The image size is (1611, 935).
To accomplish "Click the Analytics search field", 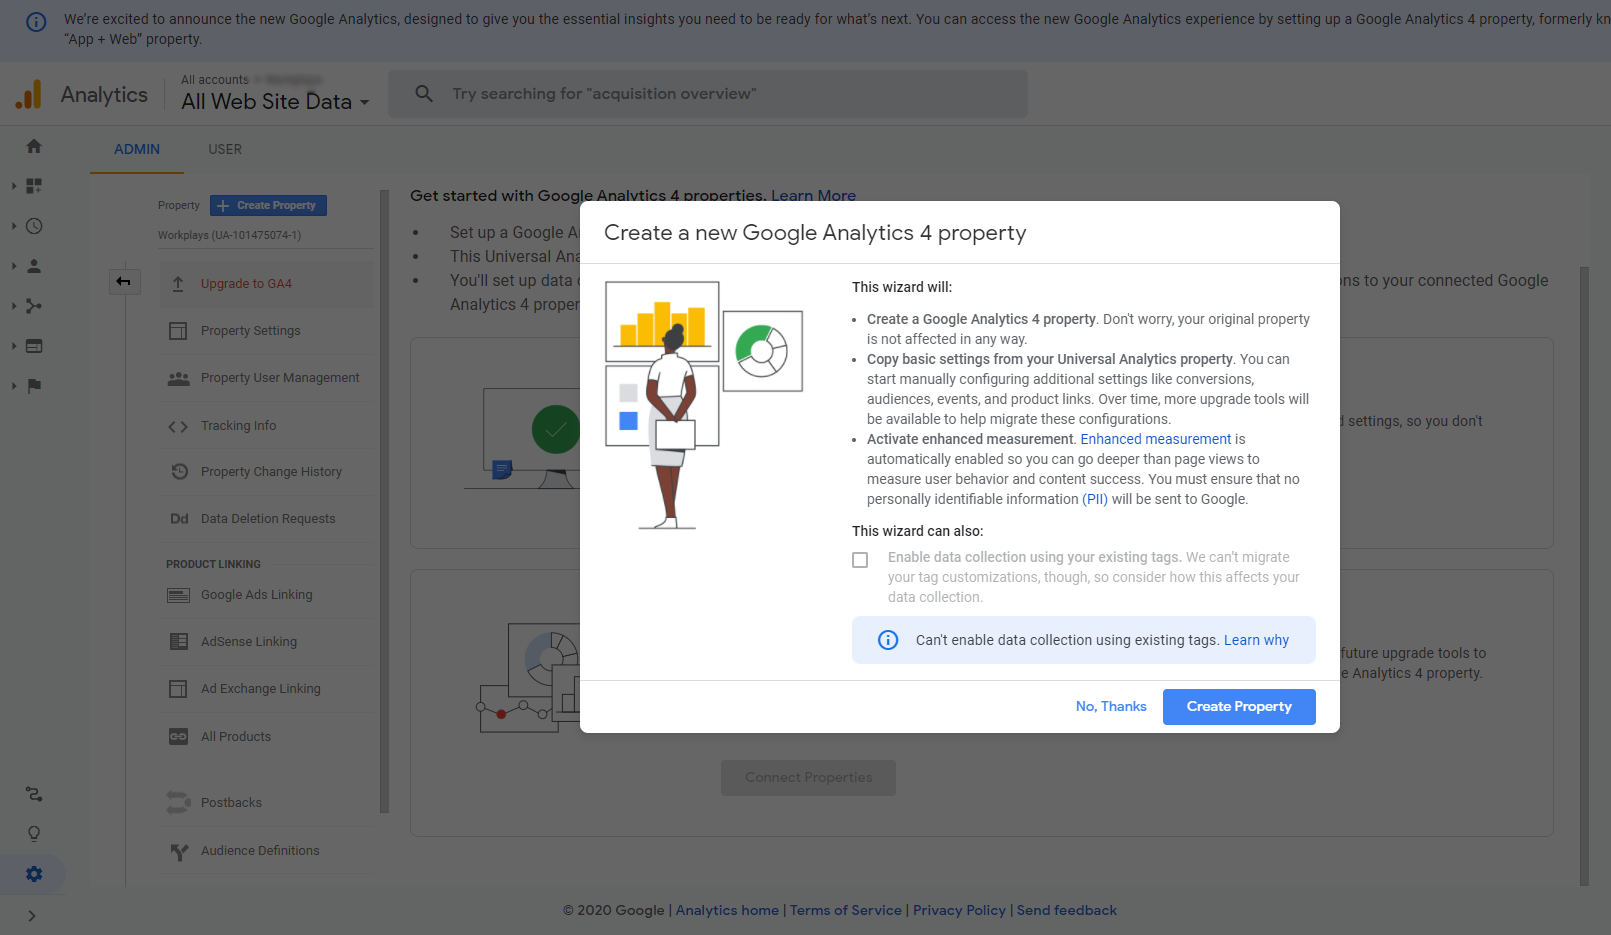I will (708, 94).
